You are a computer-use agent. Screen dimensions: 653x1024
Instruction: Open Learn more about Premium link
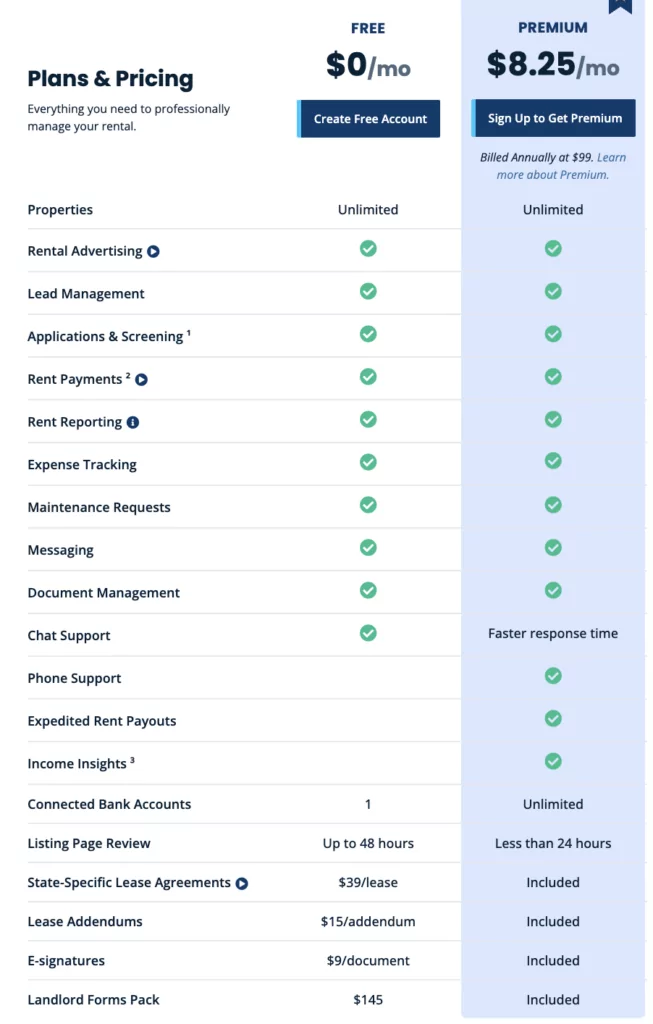552,166
